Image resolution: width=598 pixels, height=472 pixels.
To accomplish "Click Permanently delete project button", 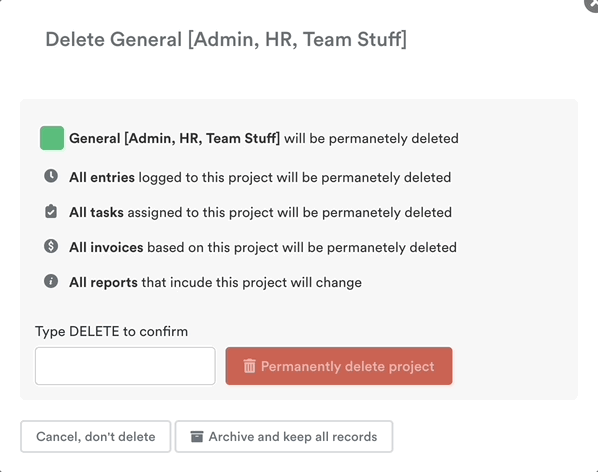I will 339,366.
